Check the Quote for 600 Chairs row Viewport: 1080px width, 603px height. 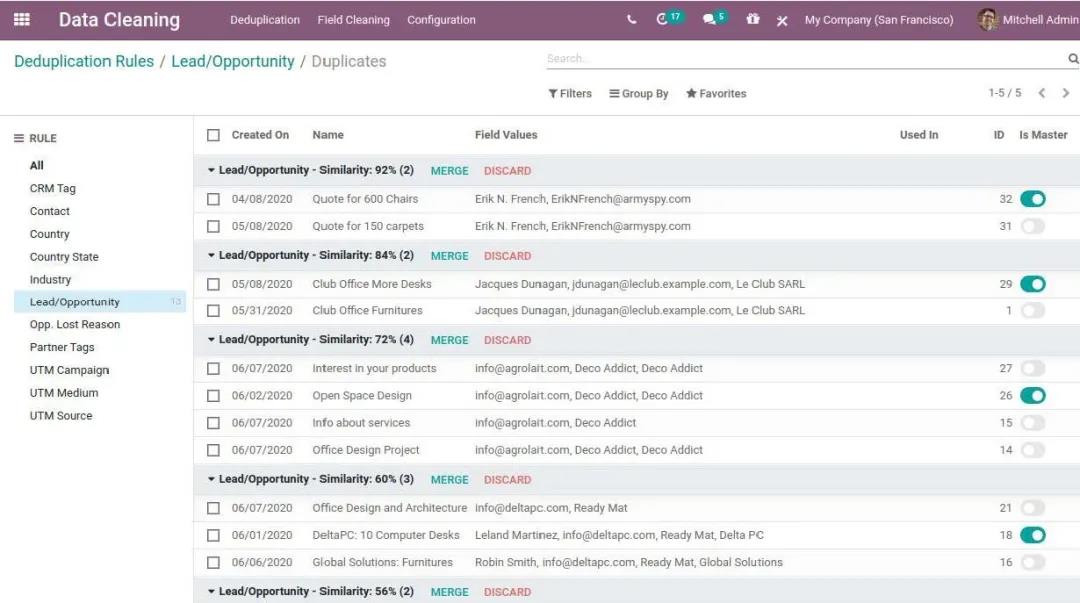[x=214, y=199]
